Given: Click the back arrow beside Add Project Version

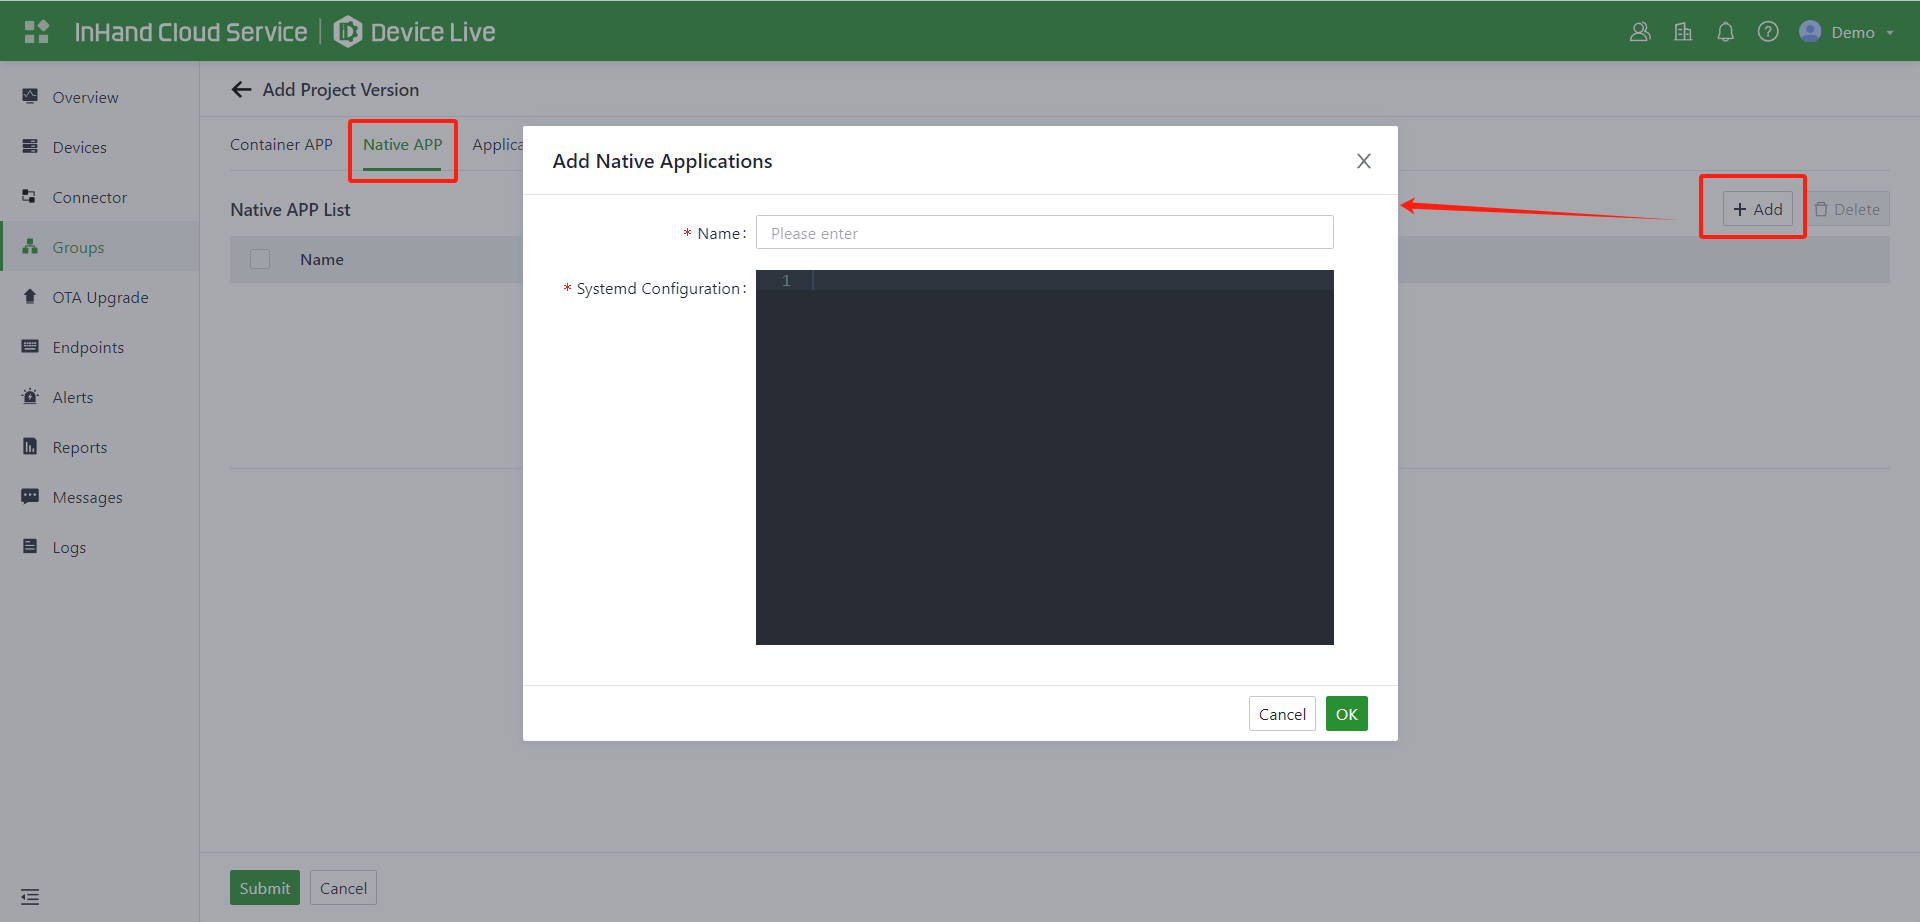Looking at the screenshot, I should [241, 90].
